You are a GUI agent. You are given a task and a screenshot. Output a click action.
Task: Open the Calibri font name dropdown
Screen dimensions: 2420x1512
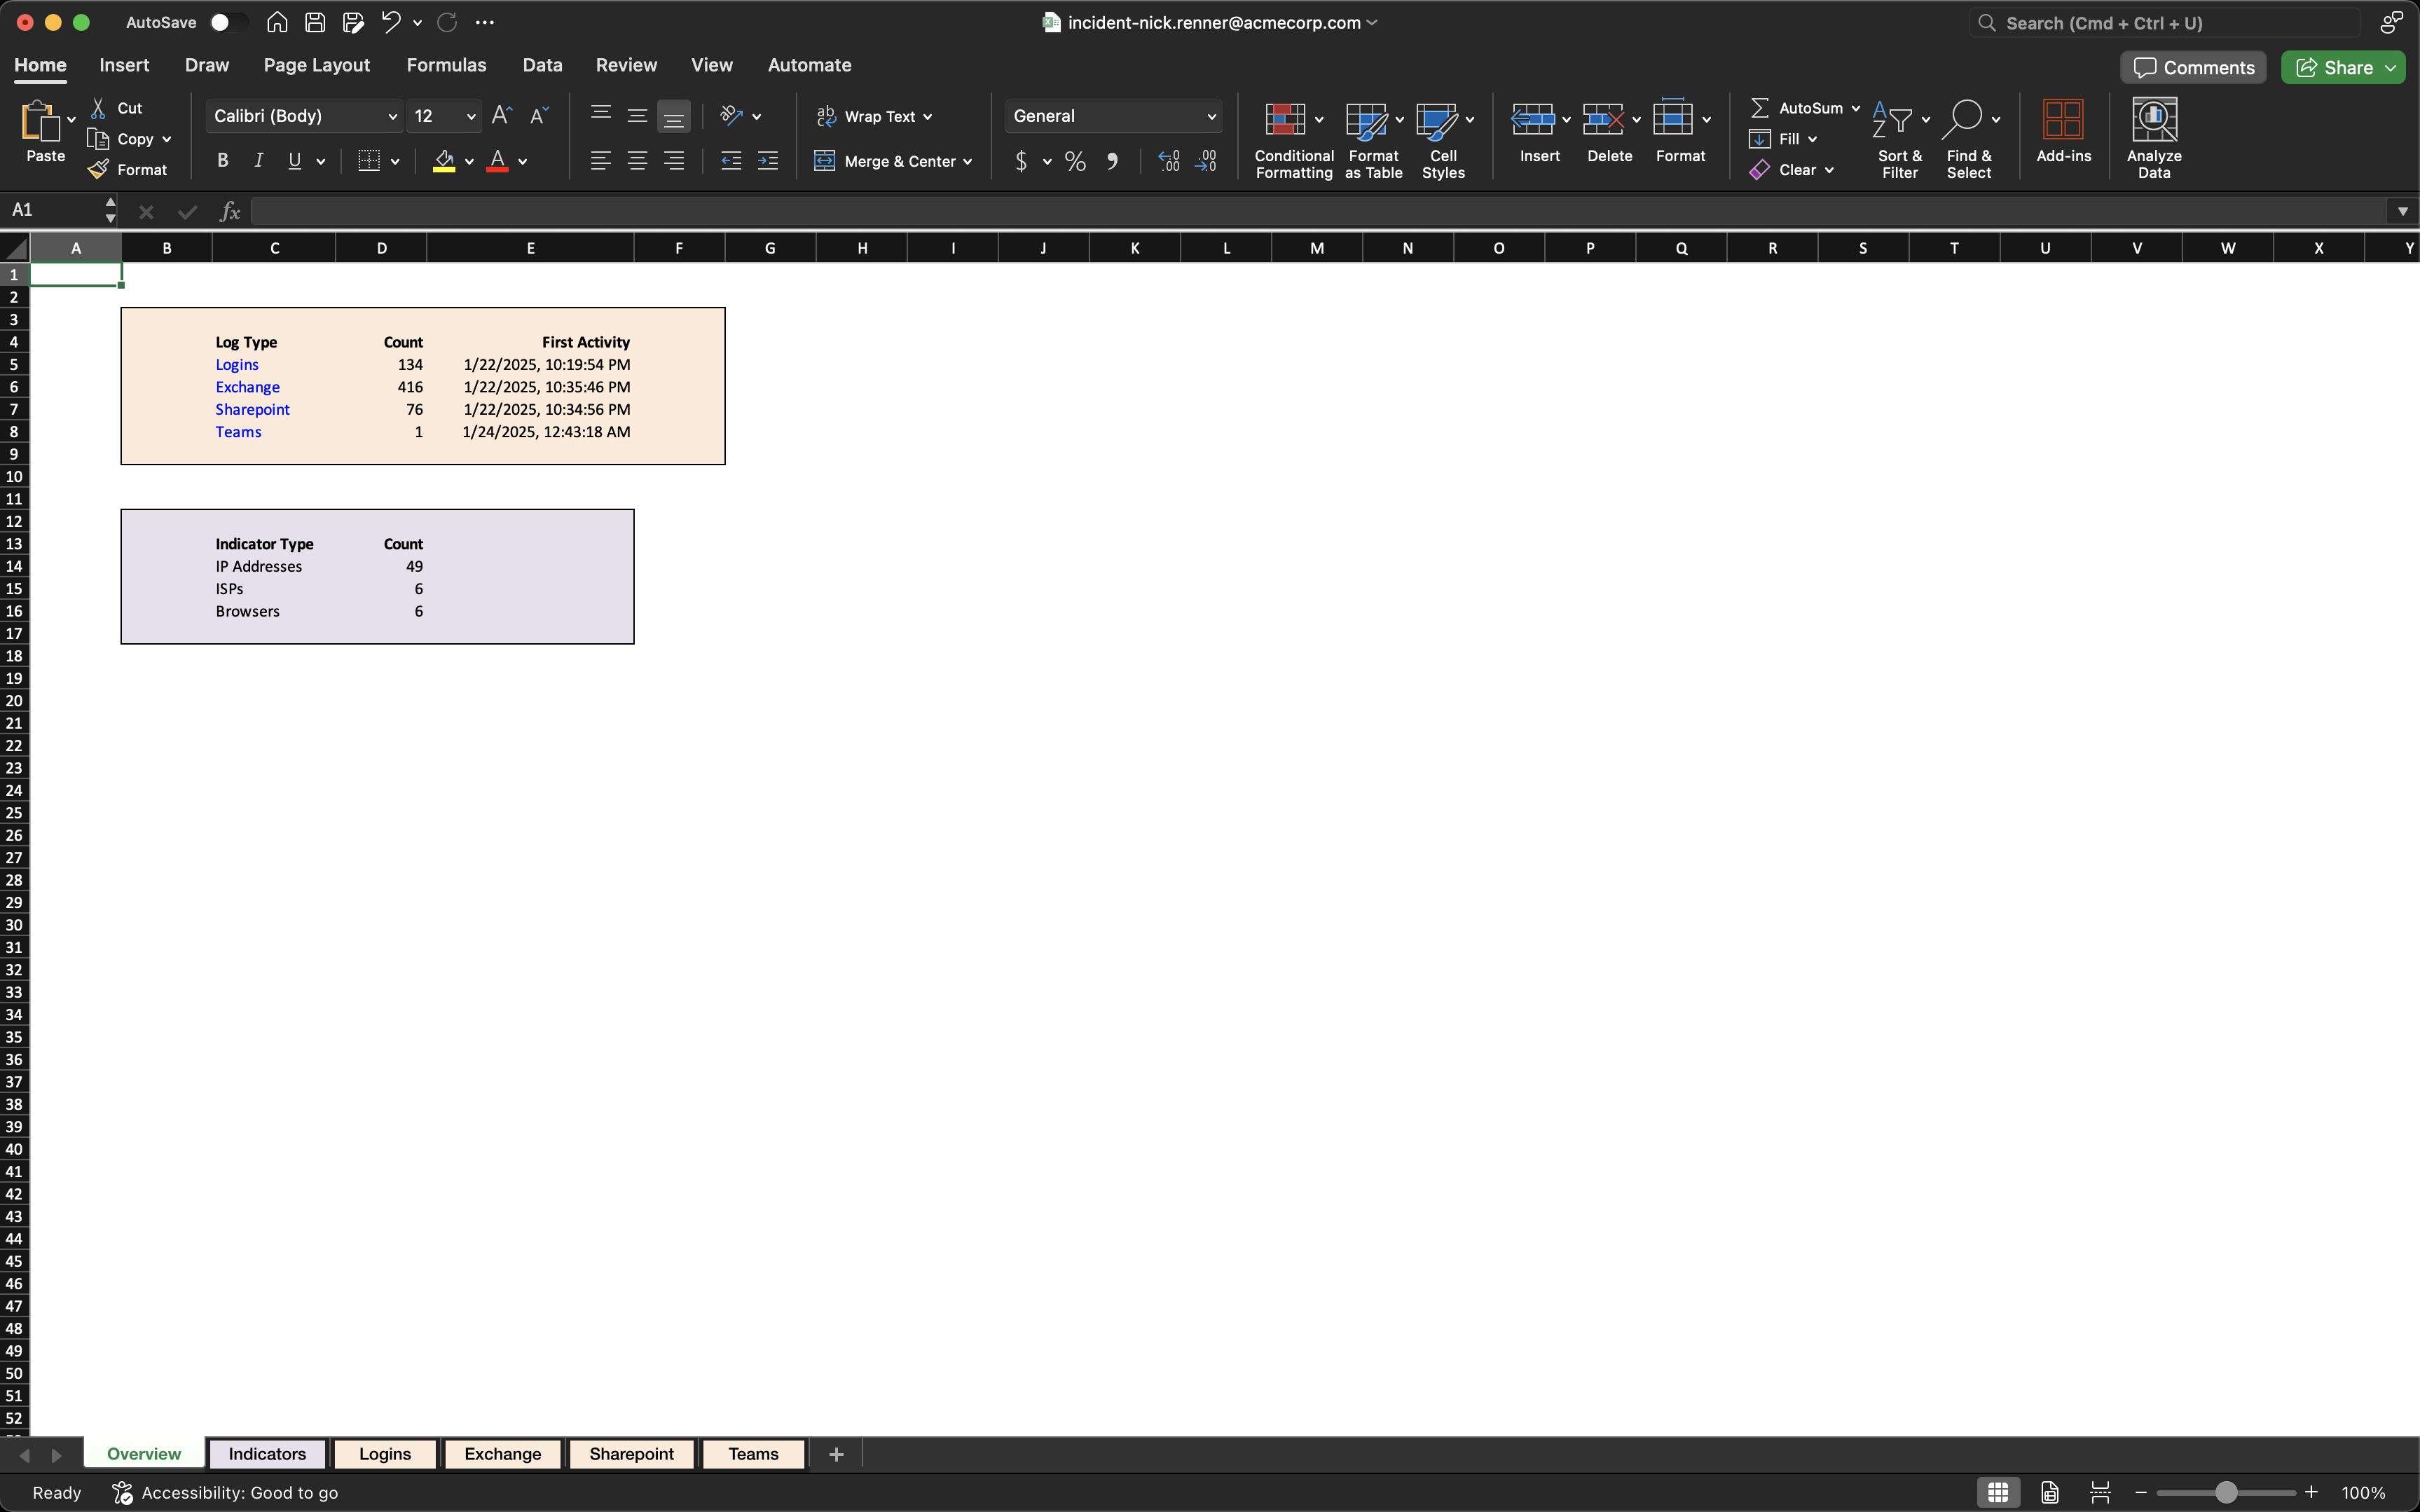click(x=392, y=117)
